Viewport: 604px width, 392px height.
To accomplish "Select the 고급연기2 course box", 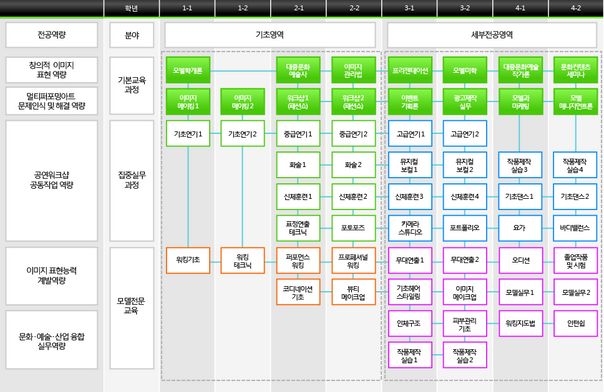I will click(465, 134).
